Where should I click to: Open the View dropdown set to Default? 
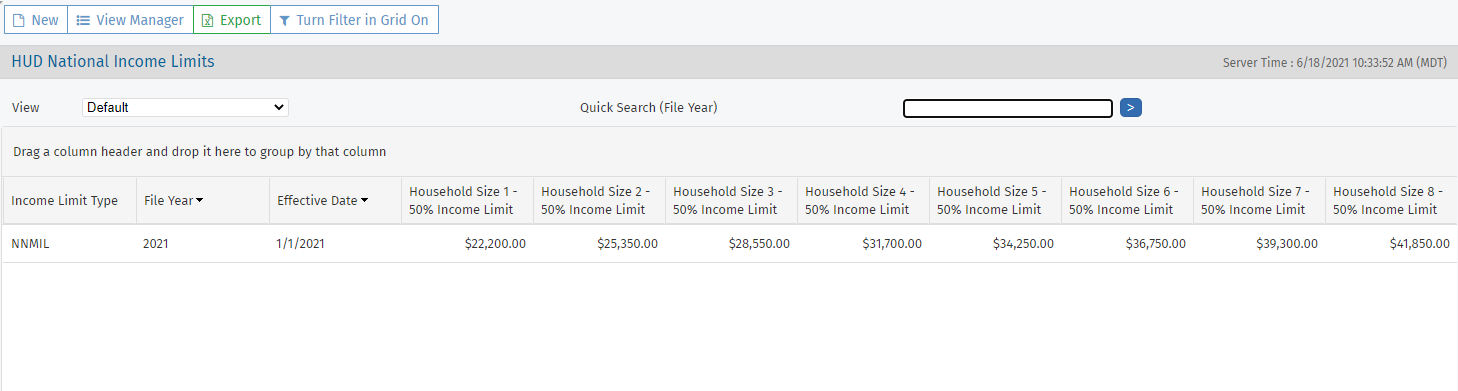[185, 107]
